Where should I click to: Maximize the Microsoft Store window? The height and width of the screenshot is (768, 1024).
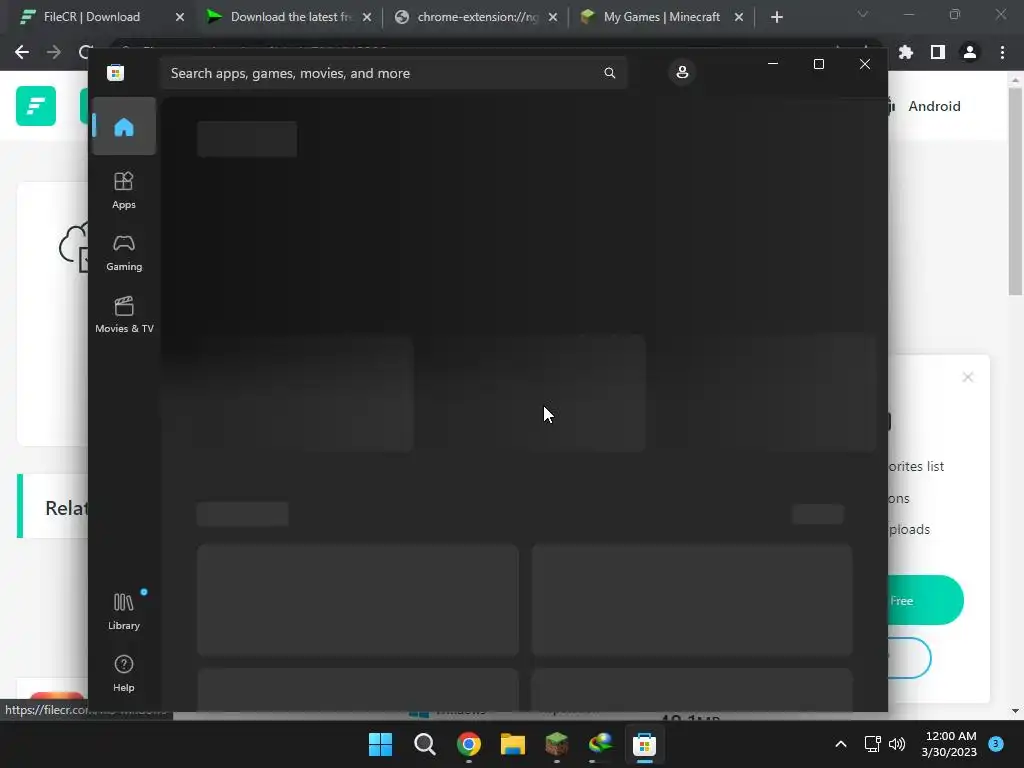tap(818, 64)
